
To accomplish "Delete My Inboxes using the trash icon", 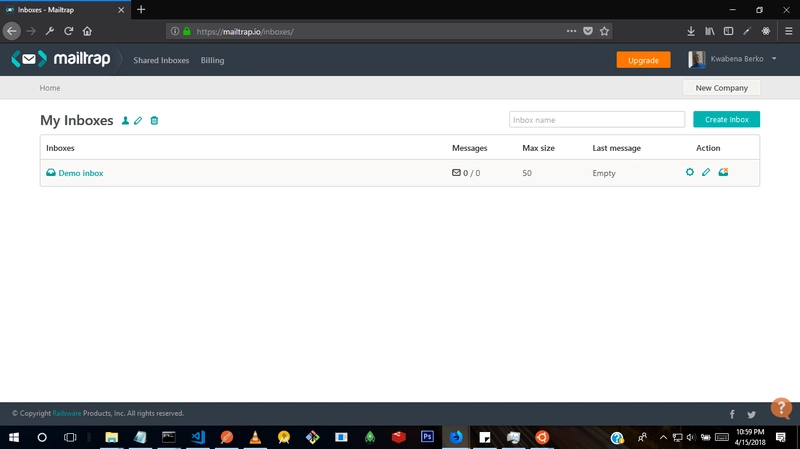I will pos(154,121).
